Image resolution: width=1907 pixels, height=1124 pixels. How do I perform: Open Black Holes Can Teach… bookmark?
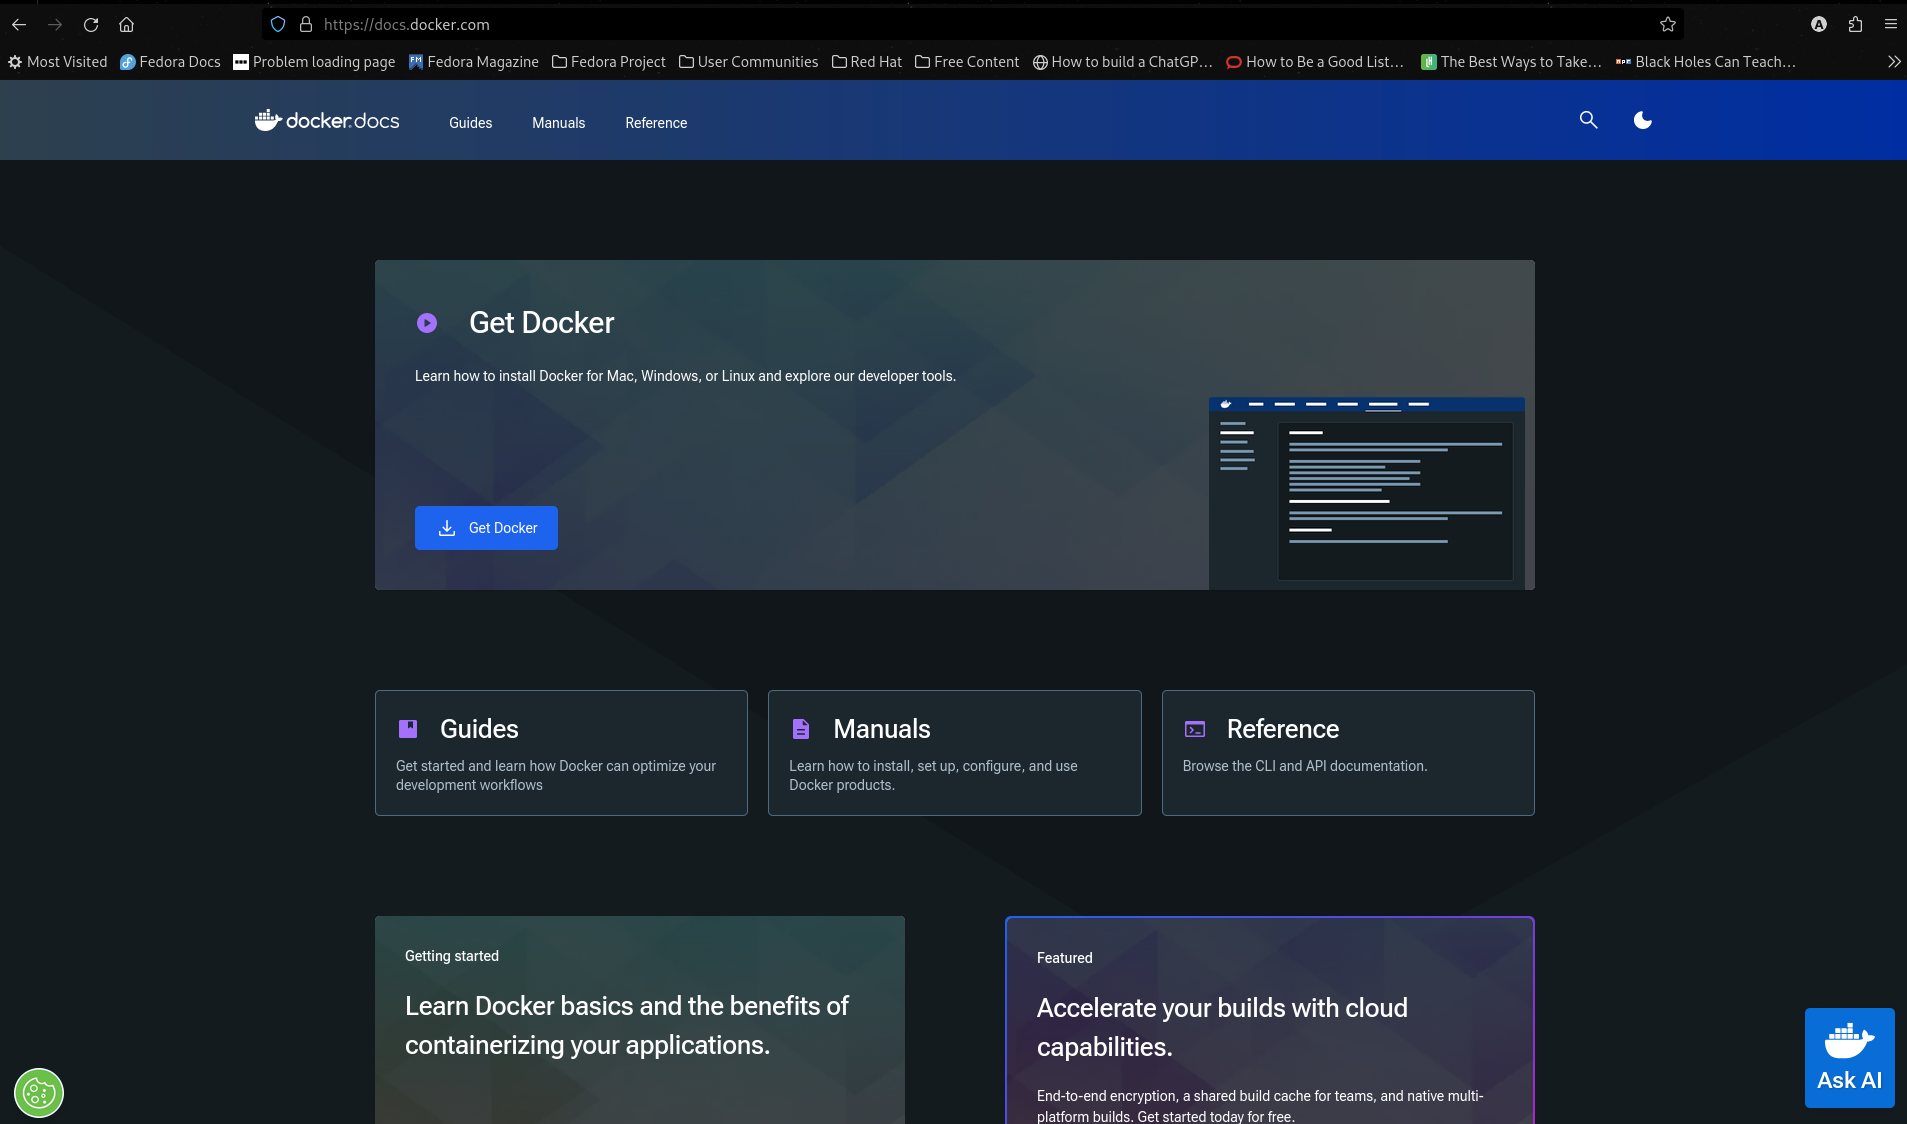click(1706, 62)
